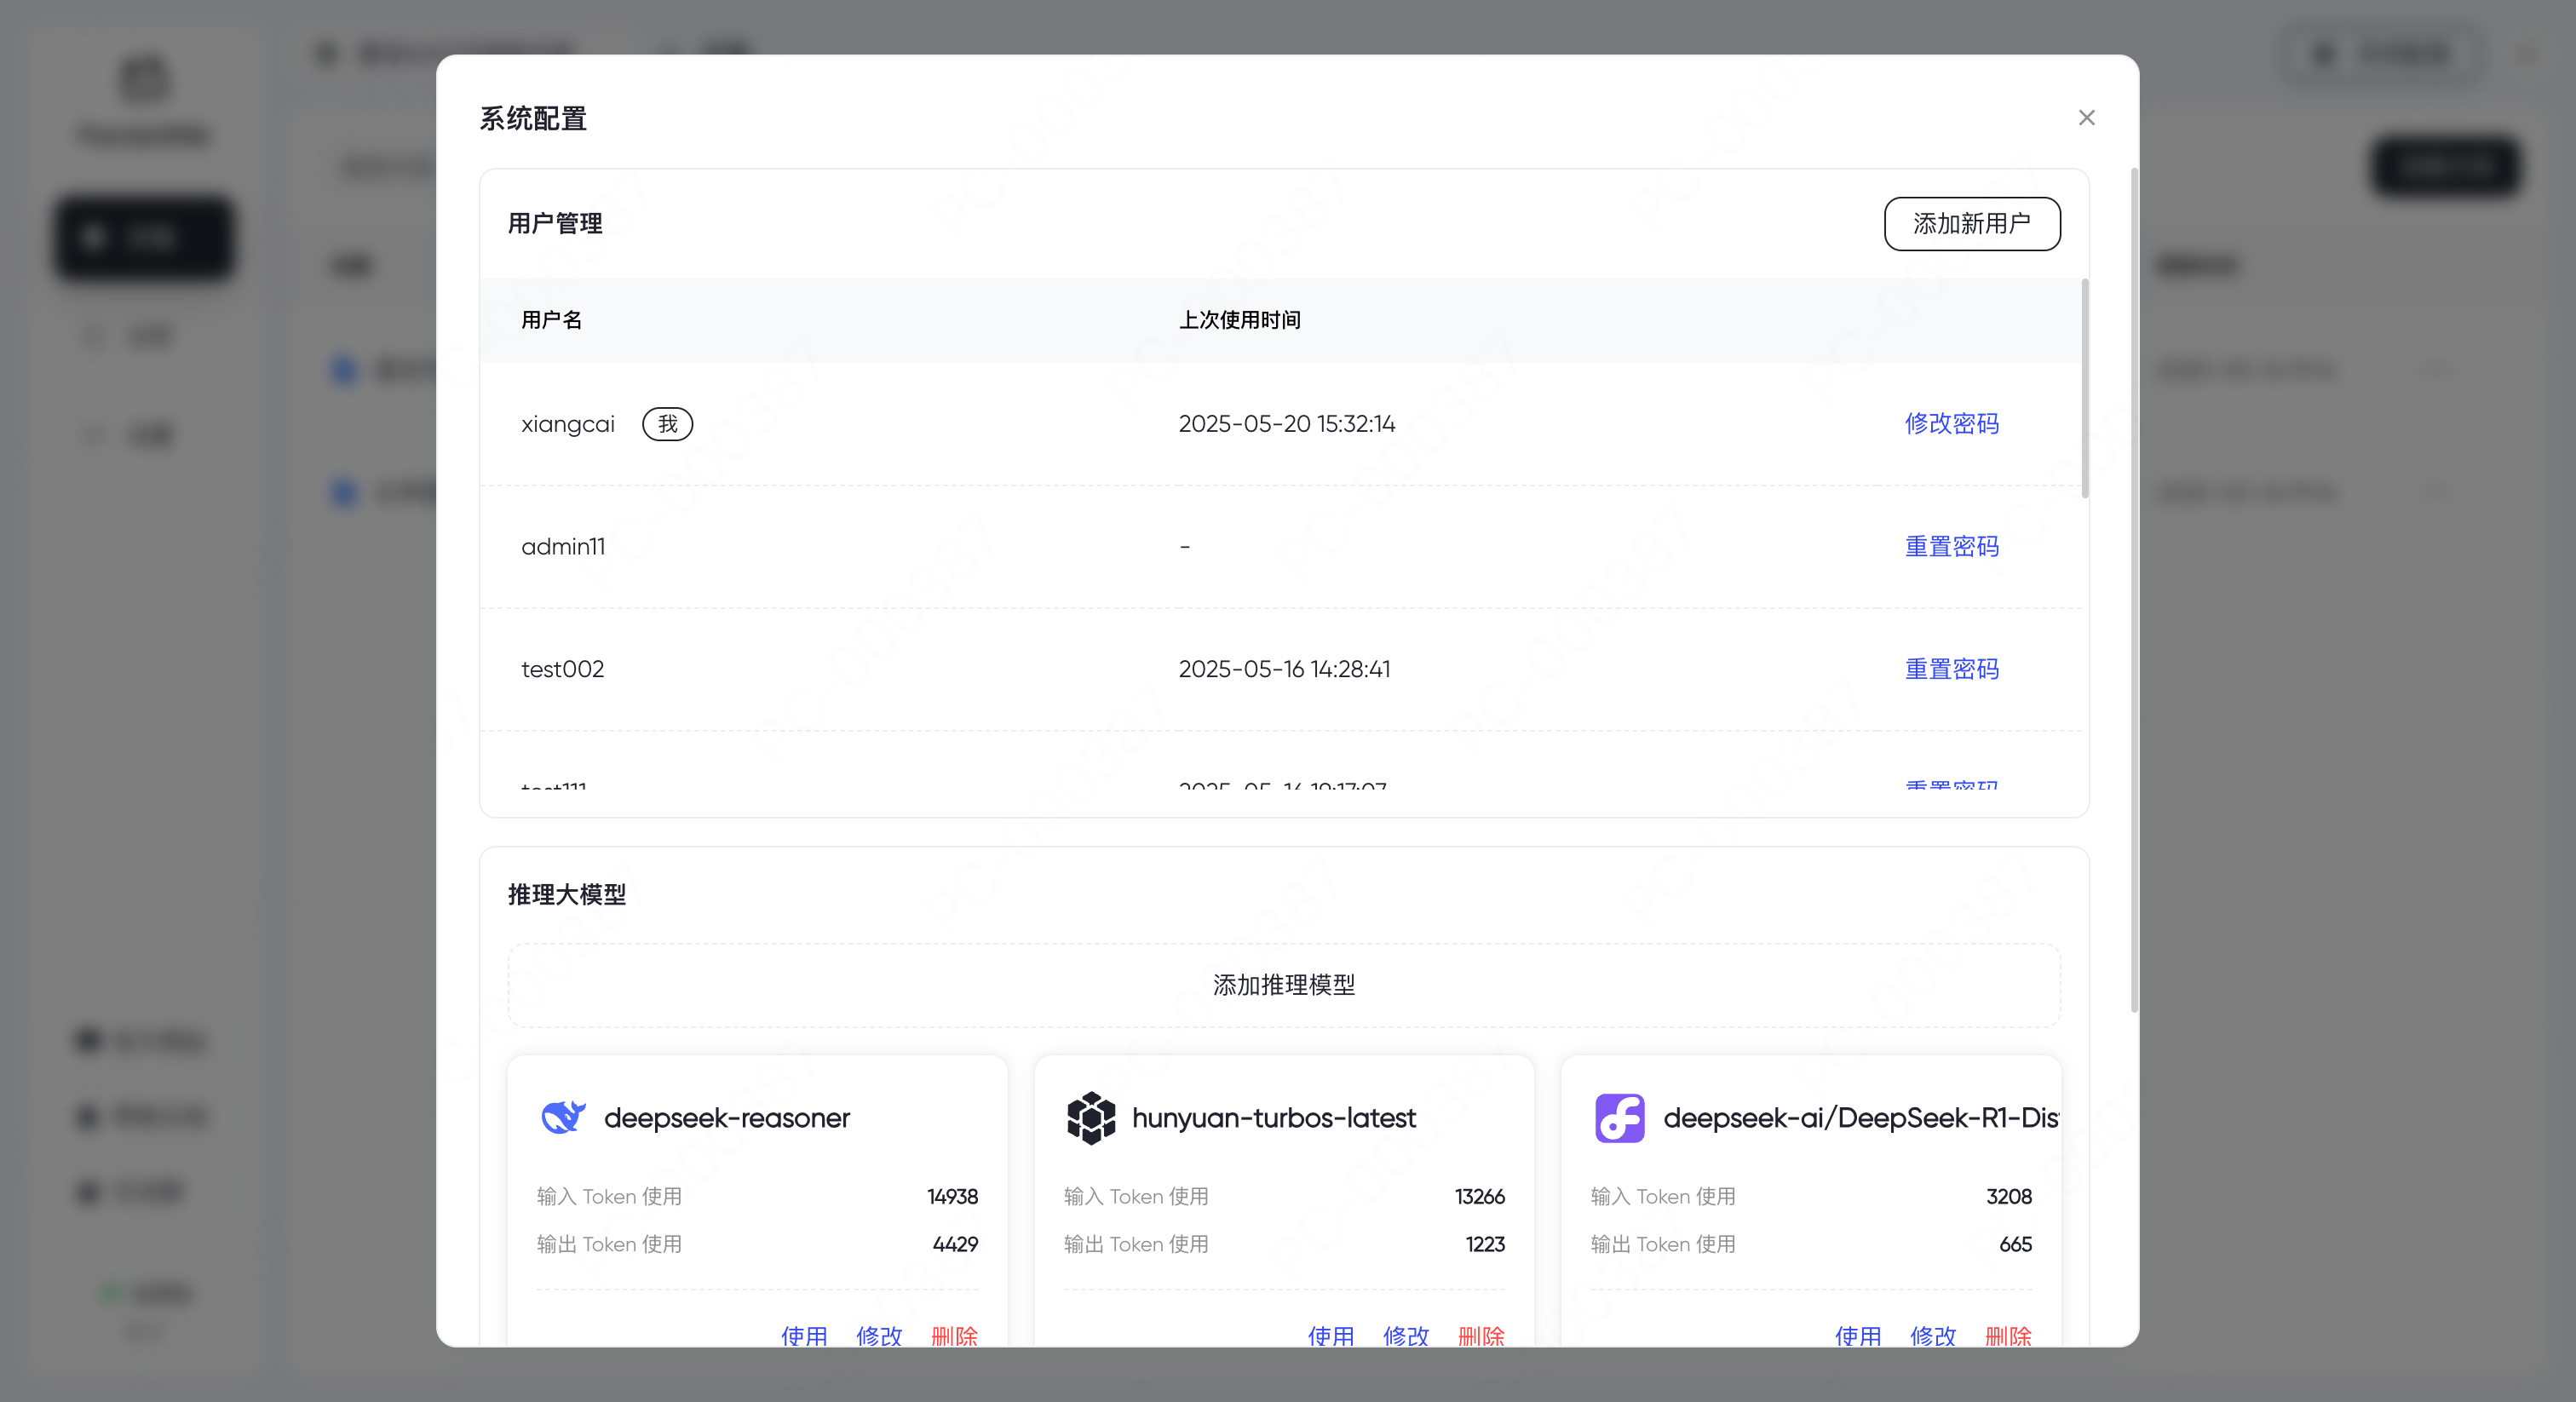The height and width of the screenshot is (1402, 2576).
Task: Reset password for user admin11
Action: tap(1951, 547)
